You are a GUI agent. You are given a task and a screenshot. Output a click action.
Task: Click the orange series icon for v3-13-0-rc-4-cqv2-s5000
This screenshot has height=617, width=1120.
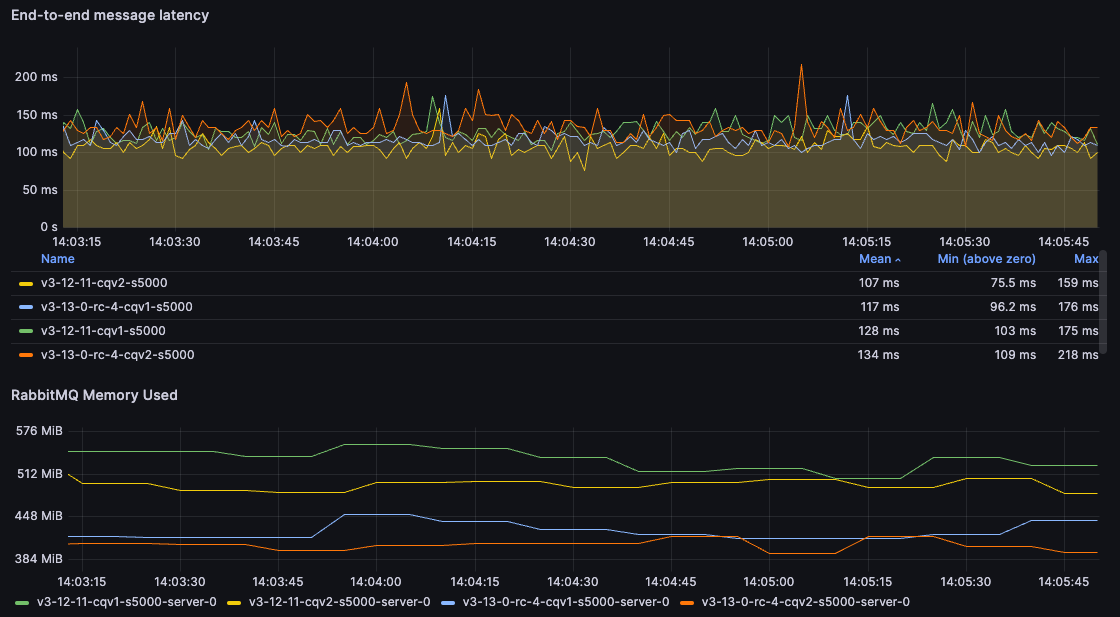[x=26, y=355]
